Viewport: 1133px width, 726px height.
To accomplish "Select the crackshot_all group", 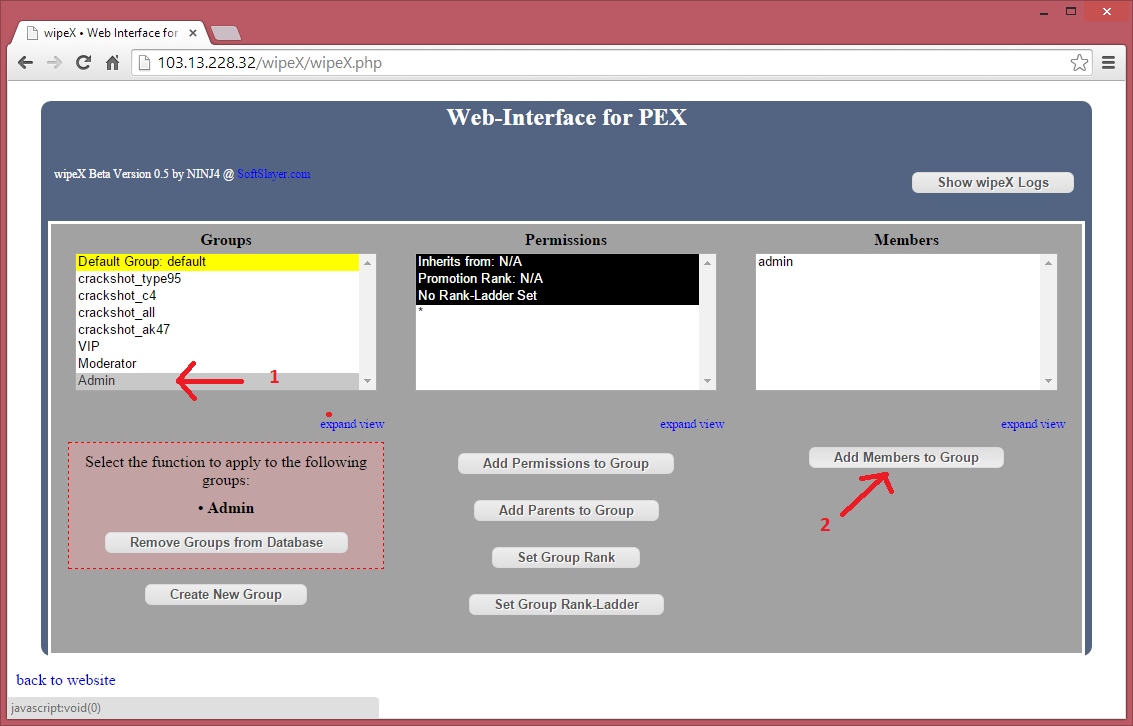I will pos(217,313).
